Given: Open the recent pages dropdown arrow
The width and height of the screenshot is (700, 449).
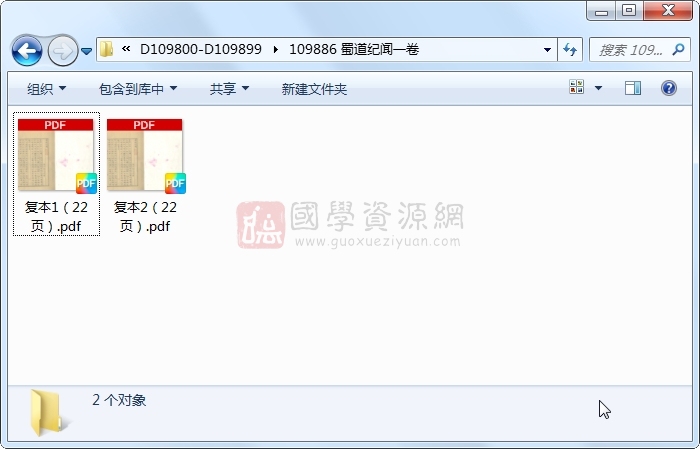Looking at the screenshot, I should click(87, 51).
